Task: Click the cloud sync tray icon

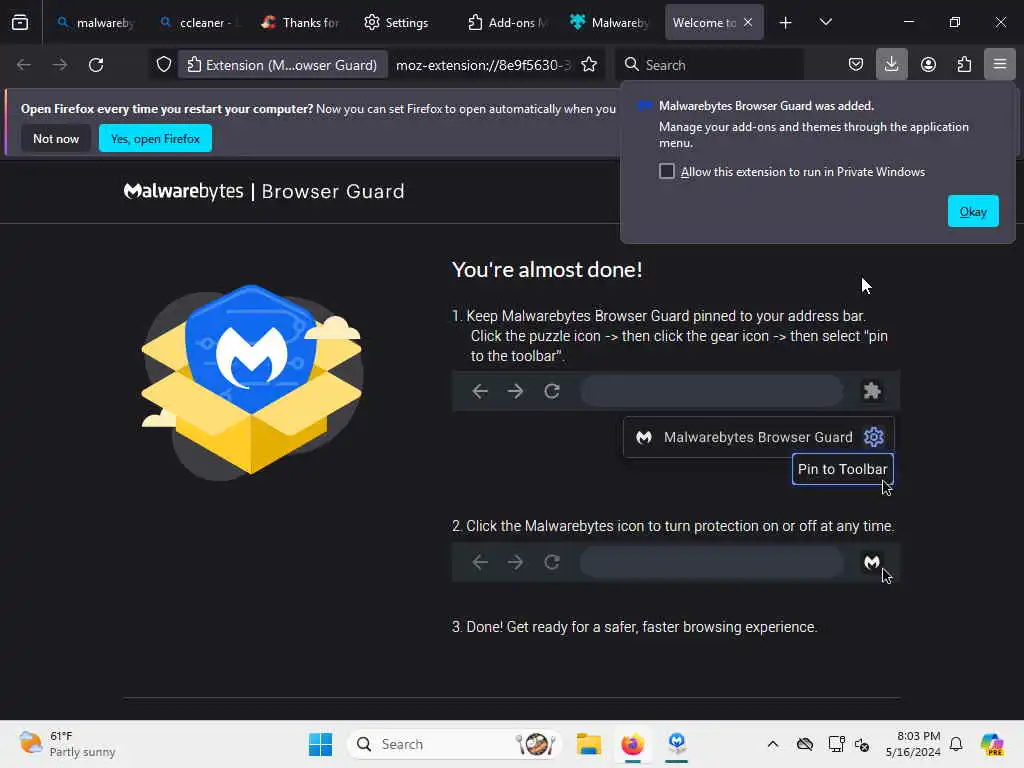Action: click(x=805, y=744)
